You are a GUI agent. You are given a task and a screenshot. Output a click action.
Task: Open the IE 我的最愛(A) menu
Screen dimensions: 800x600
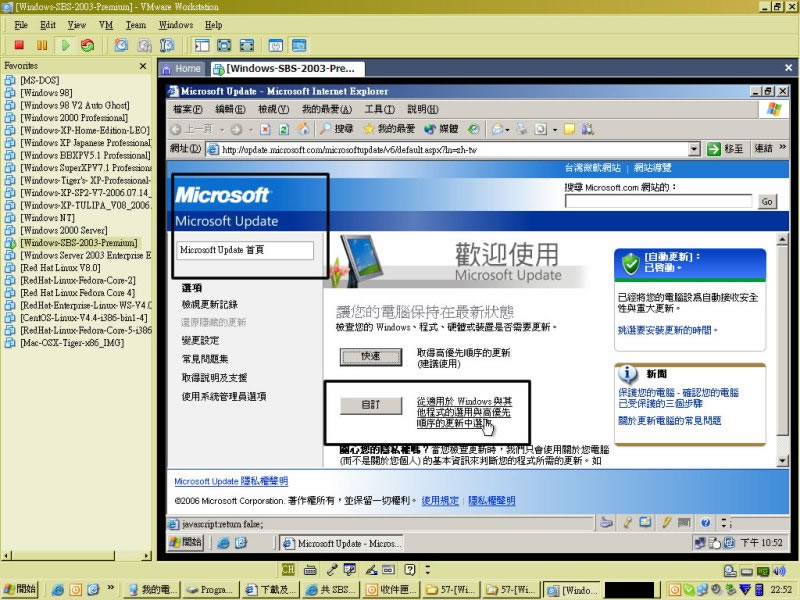[x=327, y=109]
